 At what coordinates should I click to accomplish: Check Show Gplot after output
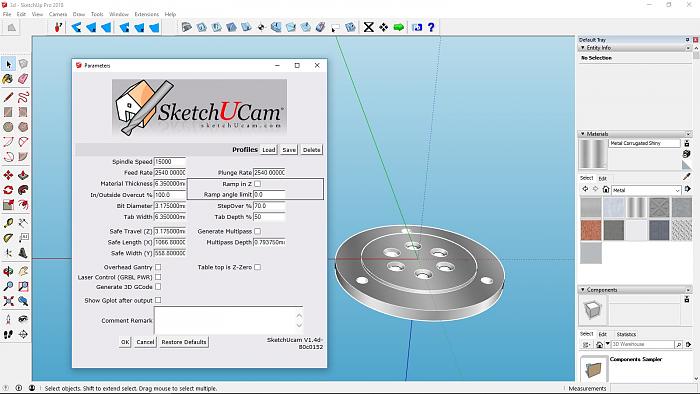[x=158, y=300]
